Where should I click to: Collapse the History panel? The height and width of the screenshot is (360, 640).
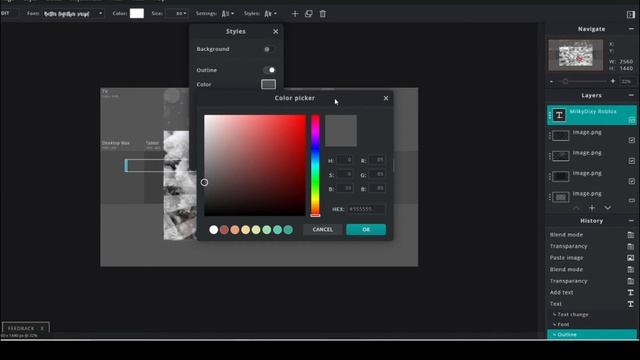coord(631,220)
